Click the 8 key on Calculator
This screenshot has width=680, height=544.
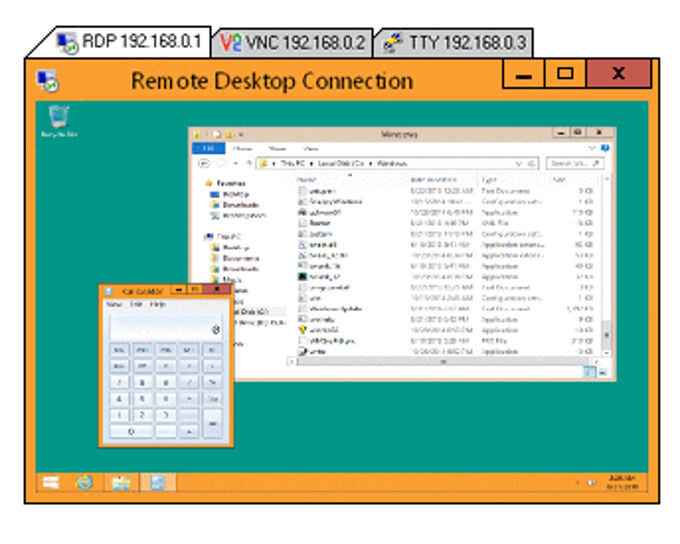click(142, 382)
